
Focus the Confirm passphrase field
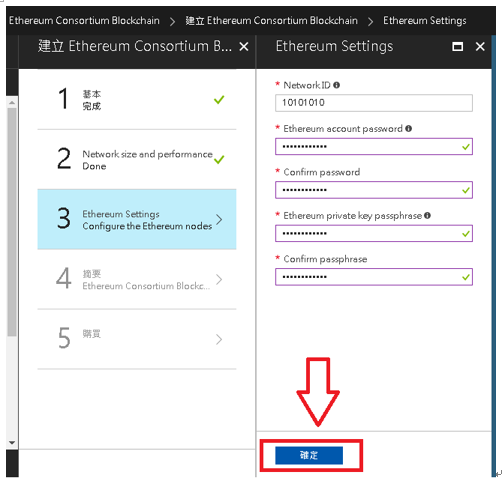pyautogui.click(x=374, y=277)
